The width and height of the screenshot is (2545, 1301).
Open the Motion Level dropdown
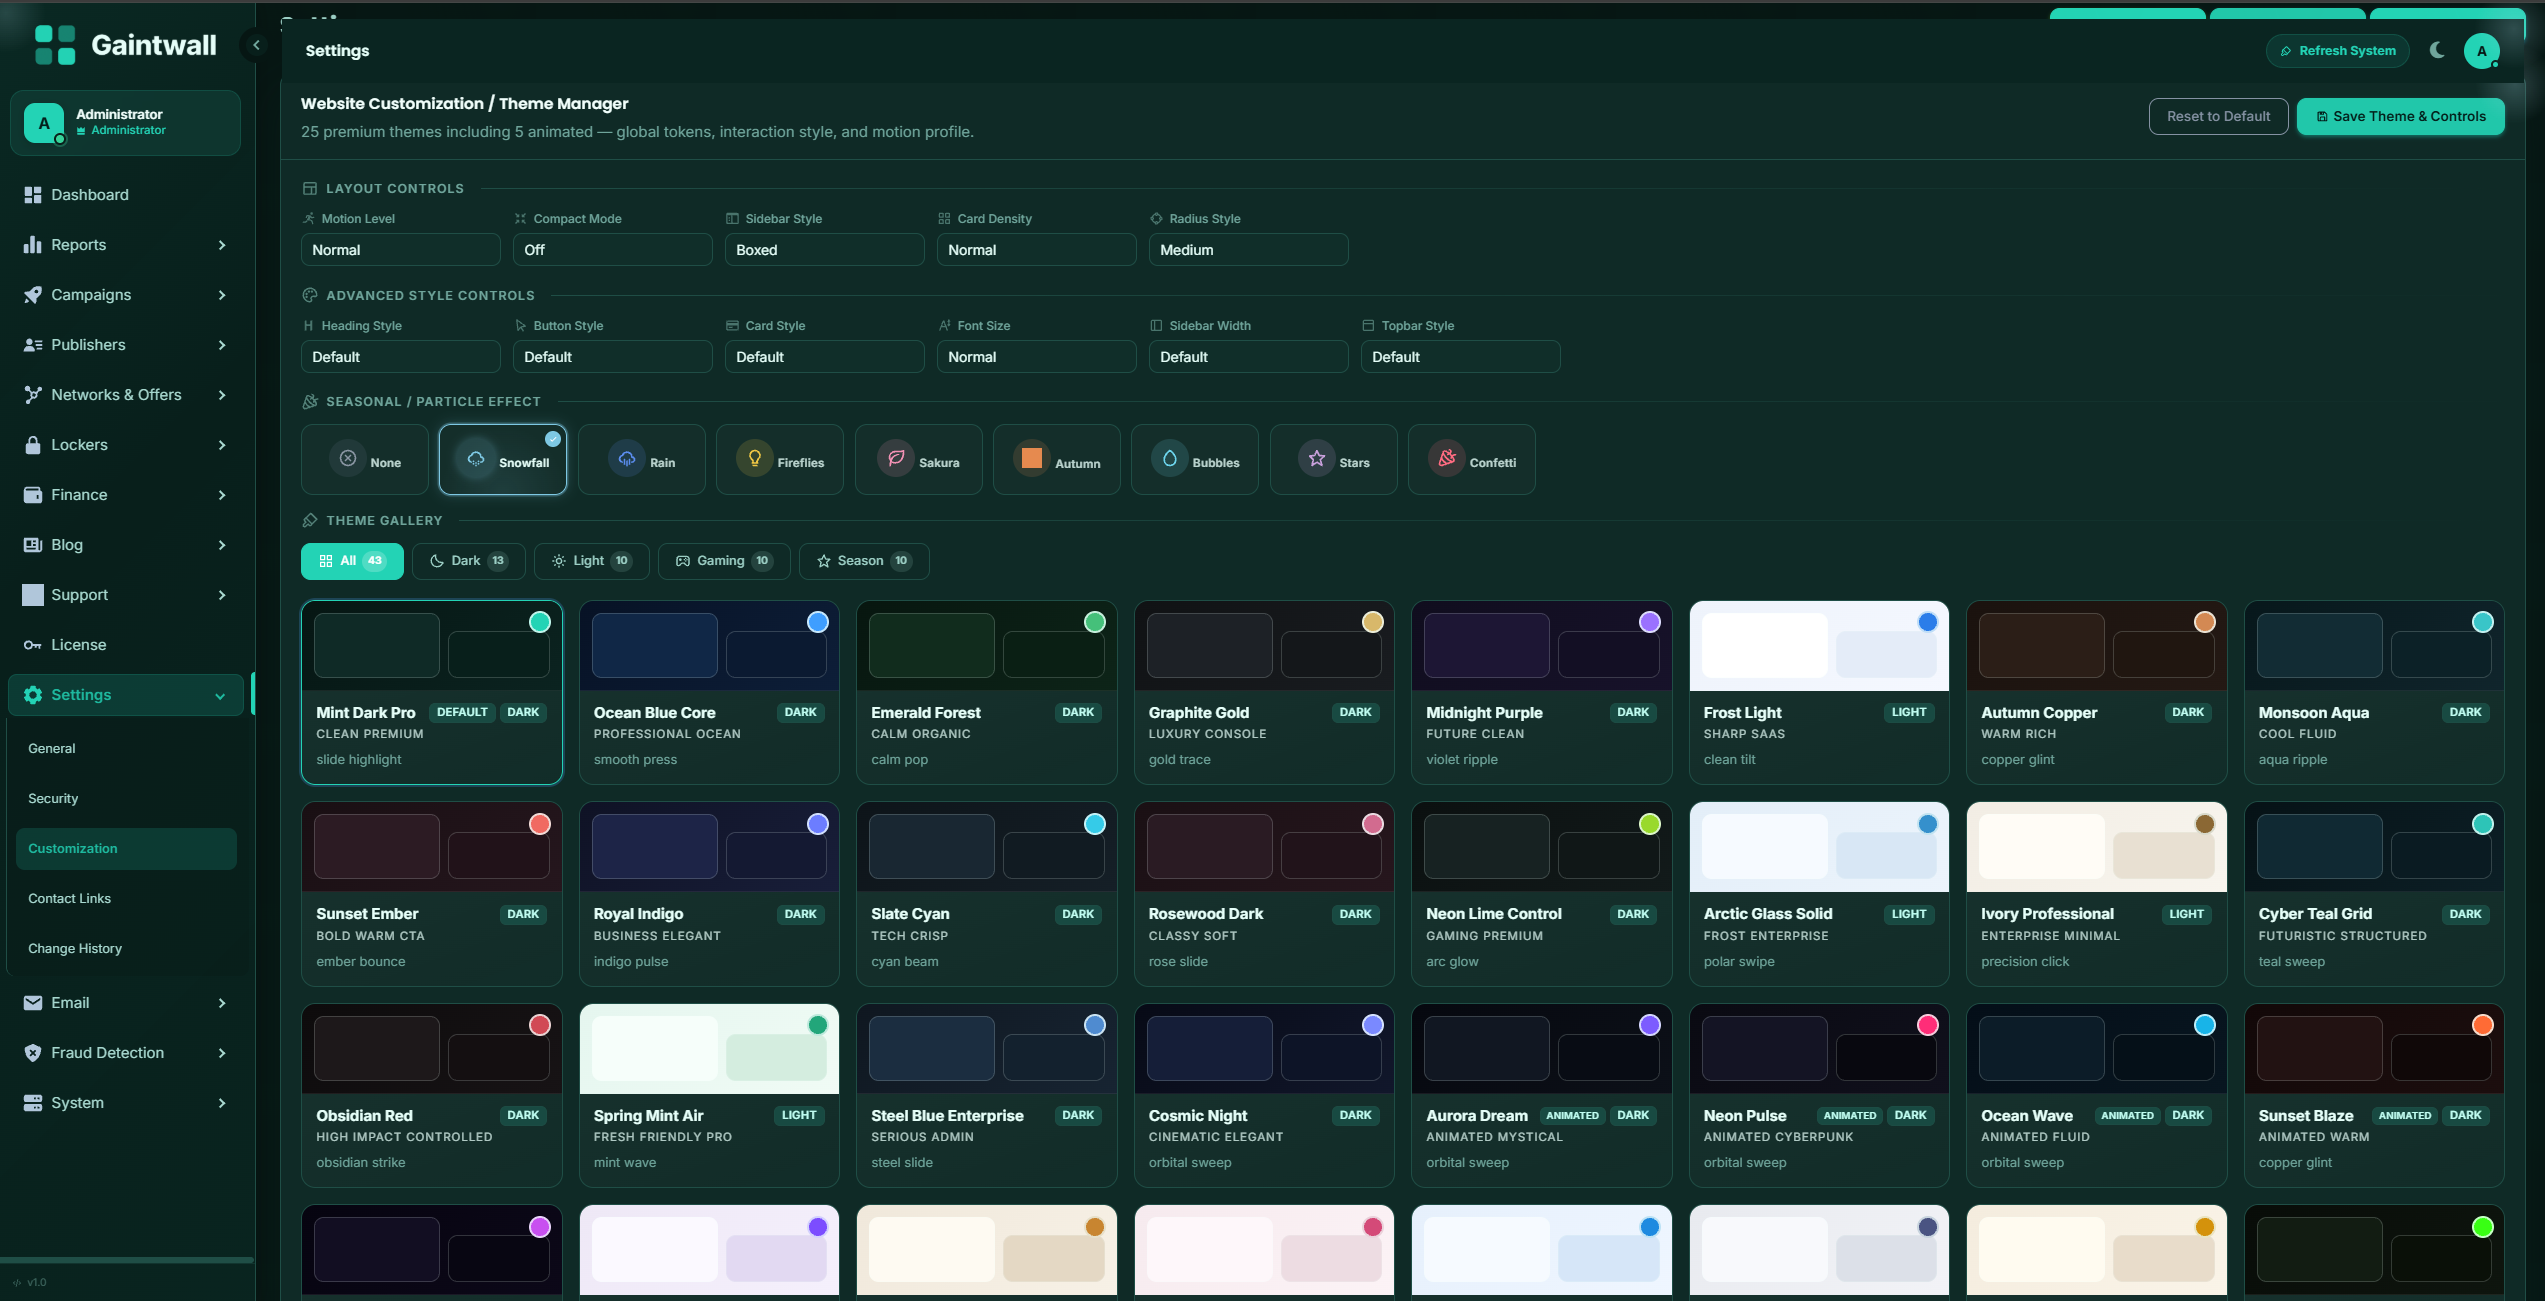[400, 249]
